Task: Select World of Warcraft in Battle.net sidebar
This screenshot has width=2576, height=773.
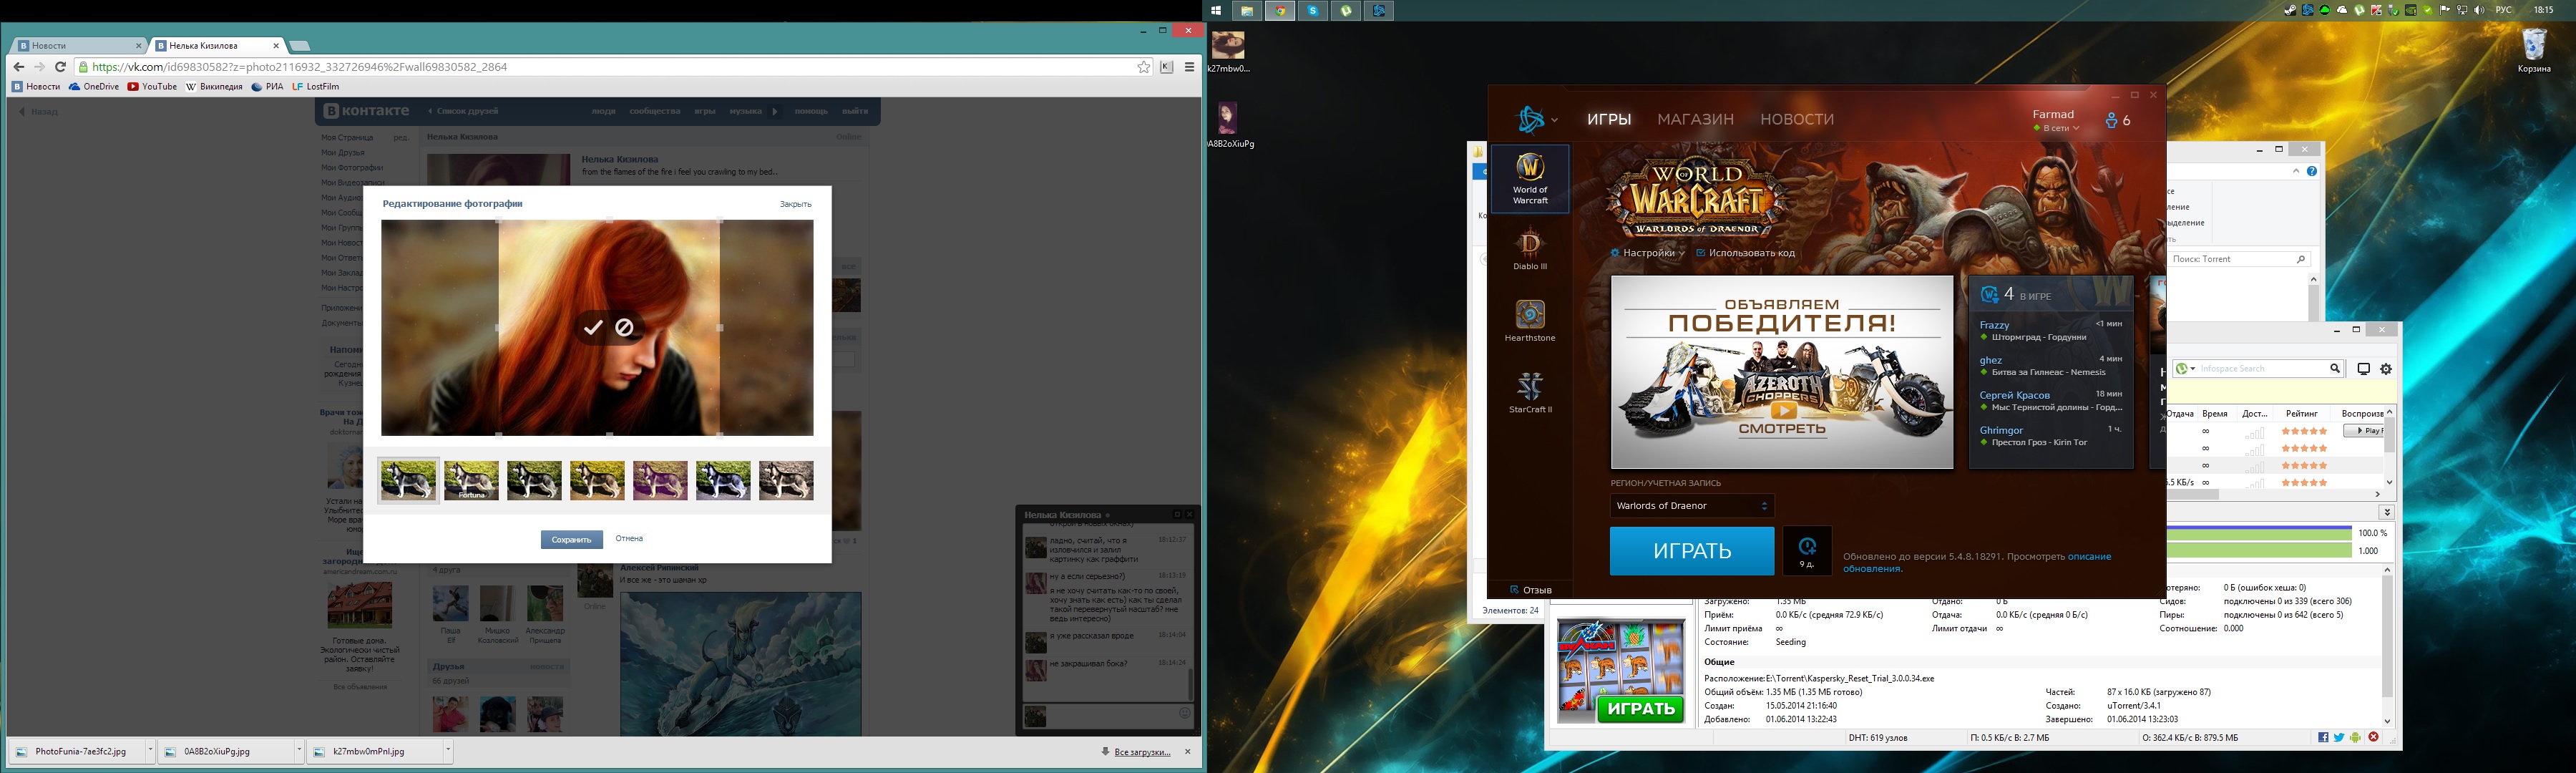Action: pos(1529,179)
